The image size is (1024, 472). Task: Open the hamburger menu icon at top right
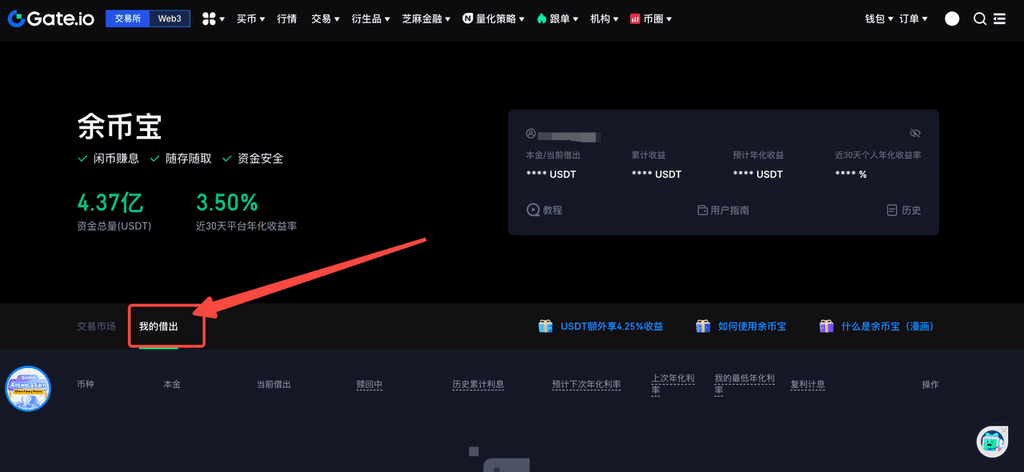[x=999, y=19]
